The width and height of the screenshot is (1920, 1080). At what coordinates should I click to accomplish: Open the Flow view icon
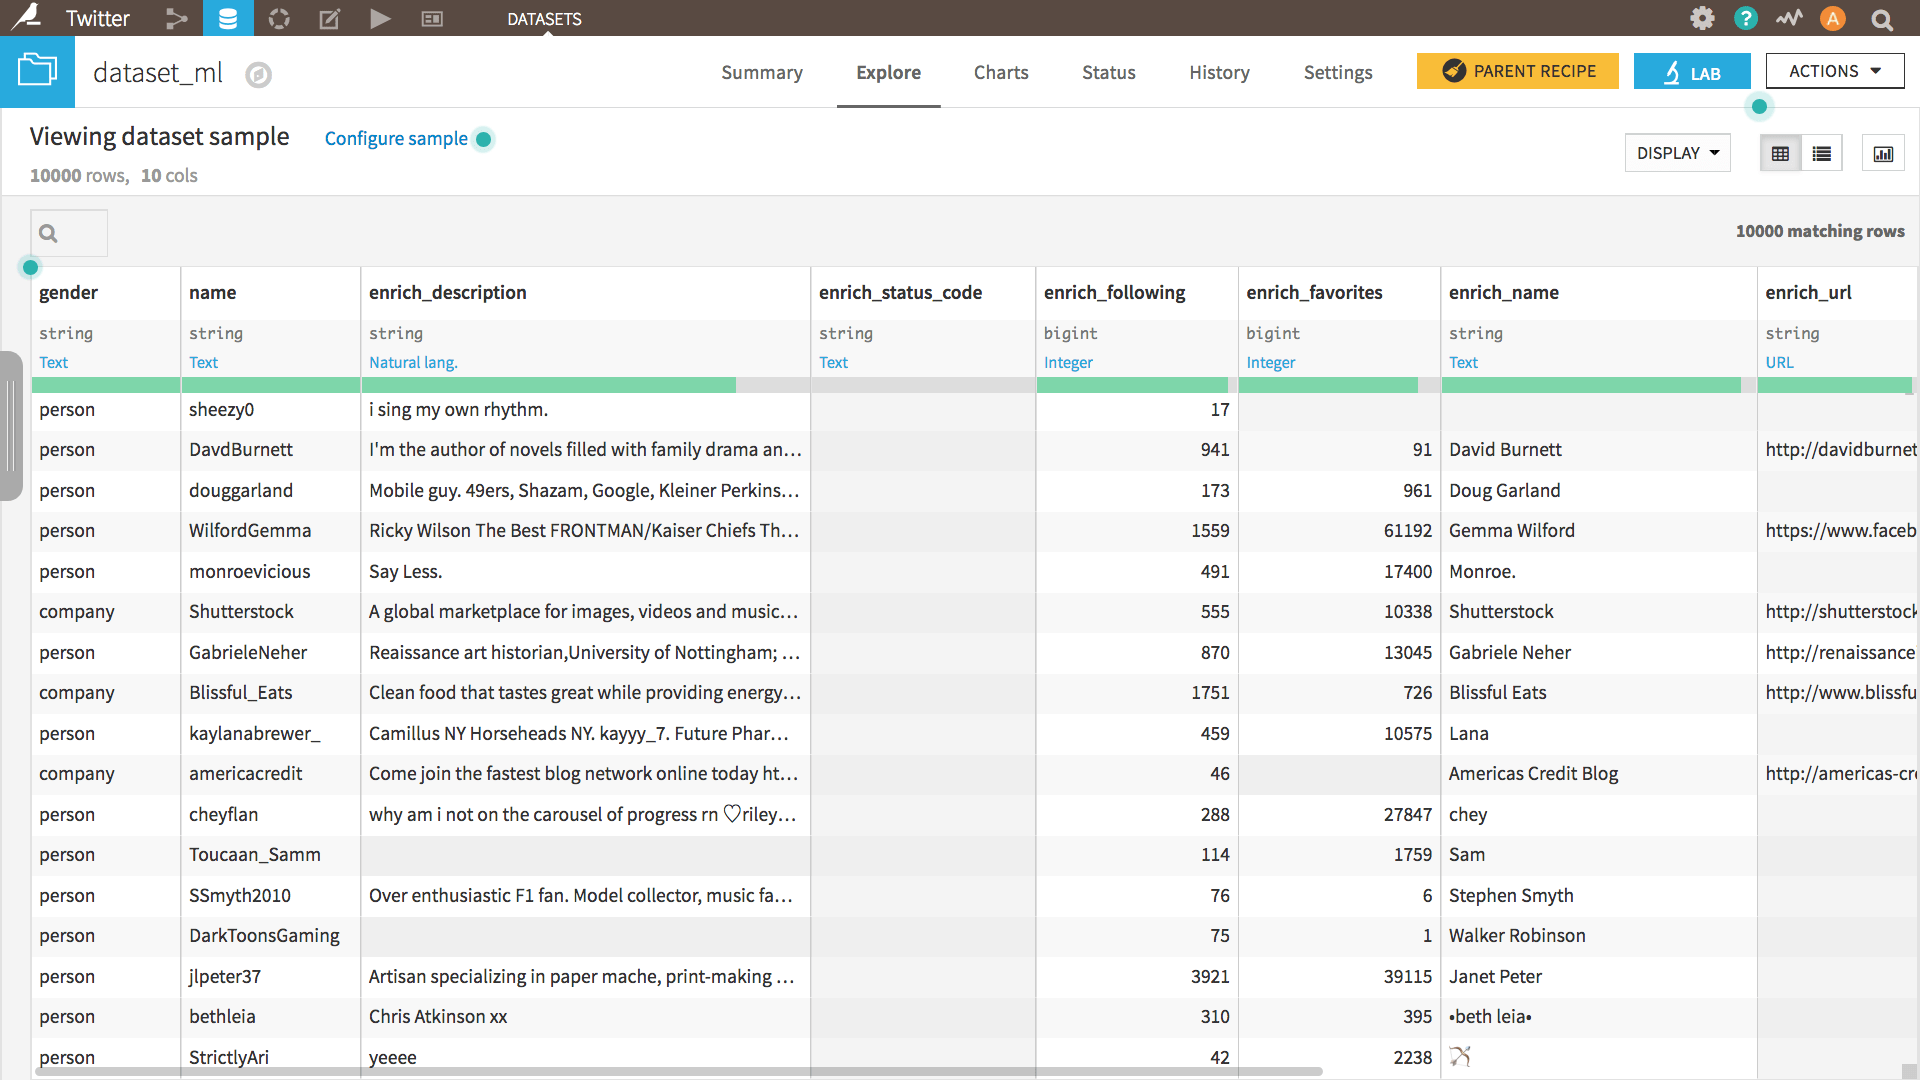pos(177,18)
